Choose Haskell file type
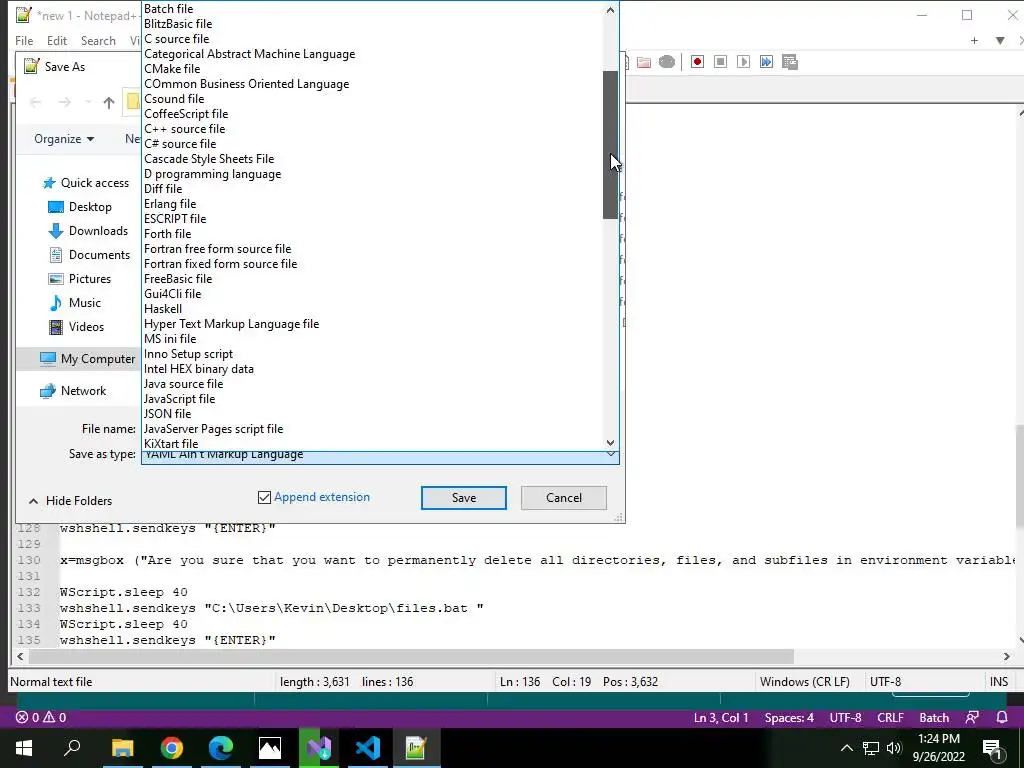Screen dimensions: 1024x768 (x=163, y=308)
